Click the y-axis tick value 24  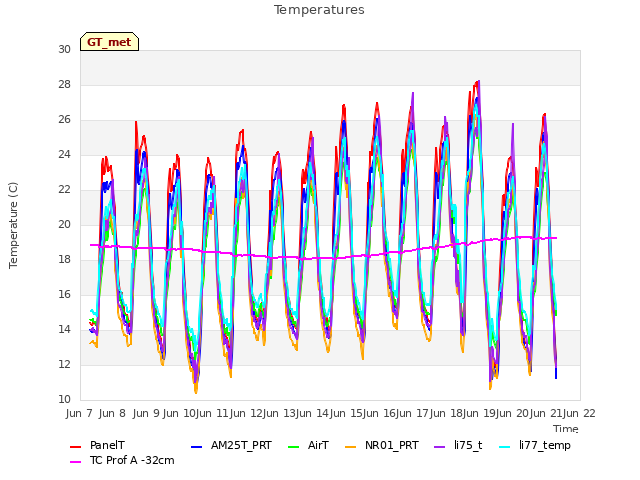[x=64, y=155]
